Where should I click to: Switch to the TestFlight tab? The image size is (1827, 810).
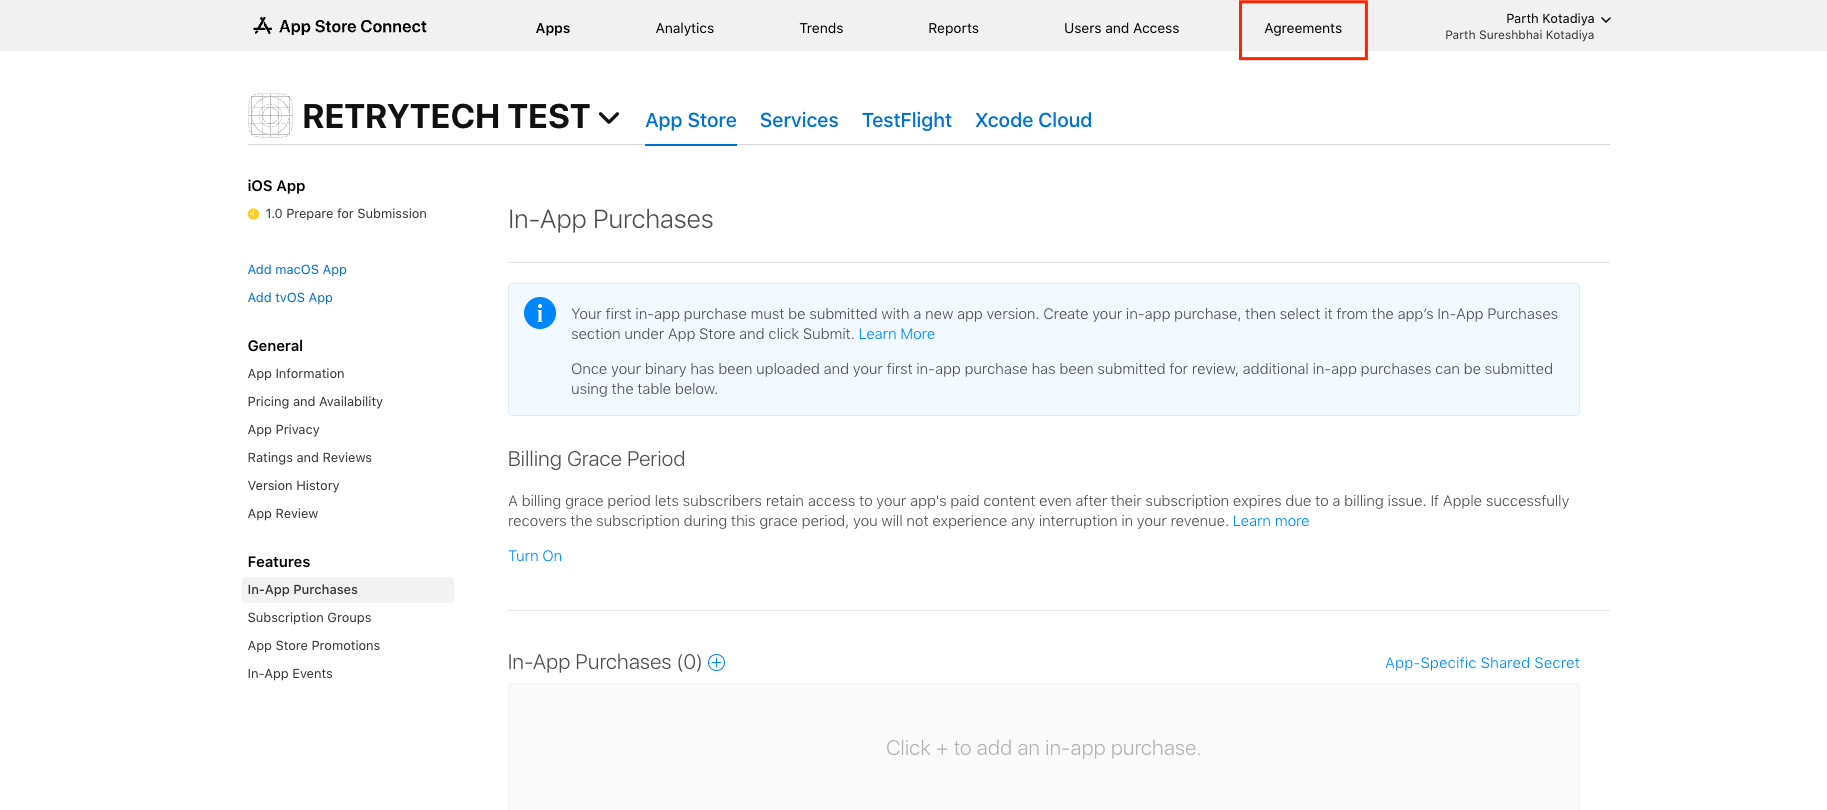pyautogui.click(x=907, y=120)
